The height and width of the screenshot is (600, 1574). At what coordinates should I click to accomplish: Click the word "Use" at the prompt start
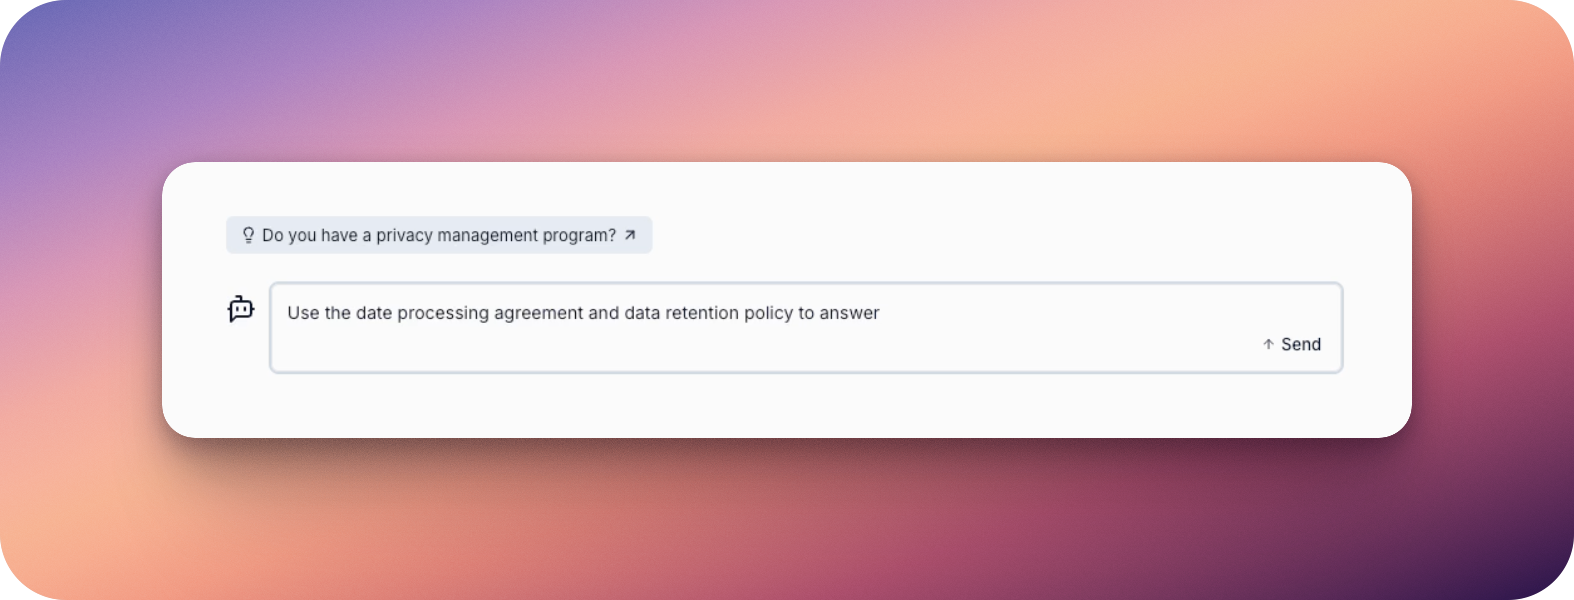click(303, 313)
